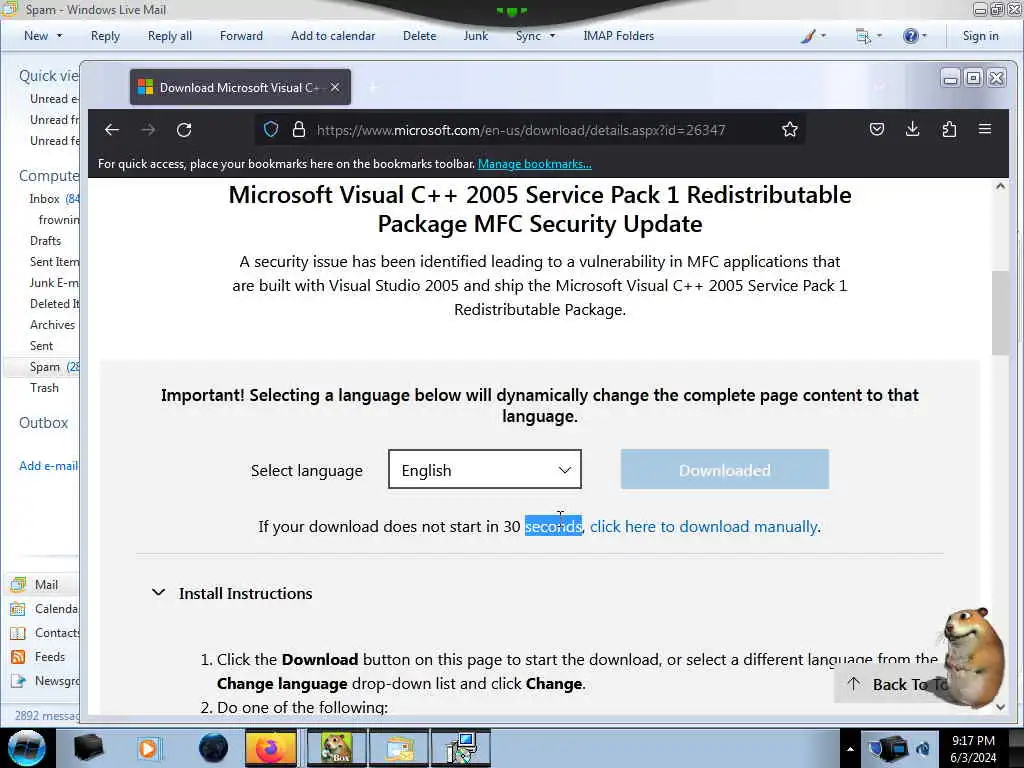Click Reply in Windows Live Mail toolbar
The image size is (1024, 768).
(105, 36)
